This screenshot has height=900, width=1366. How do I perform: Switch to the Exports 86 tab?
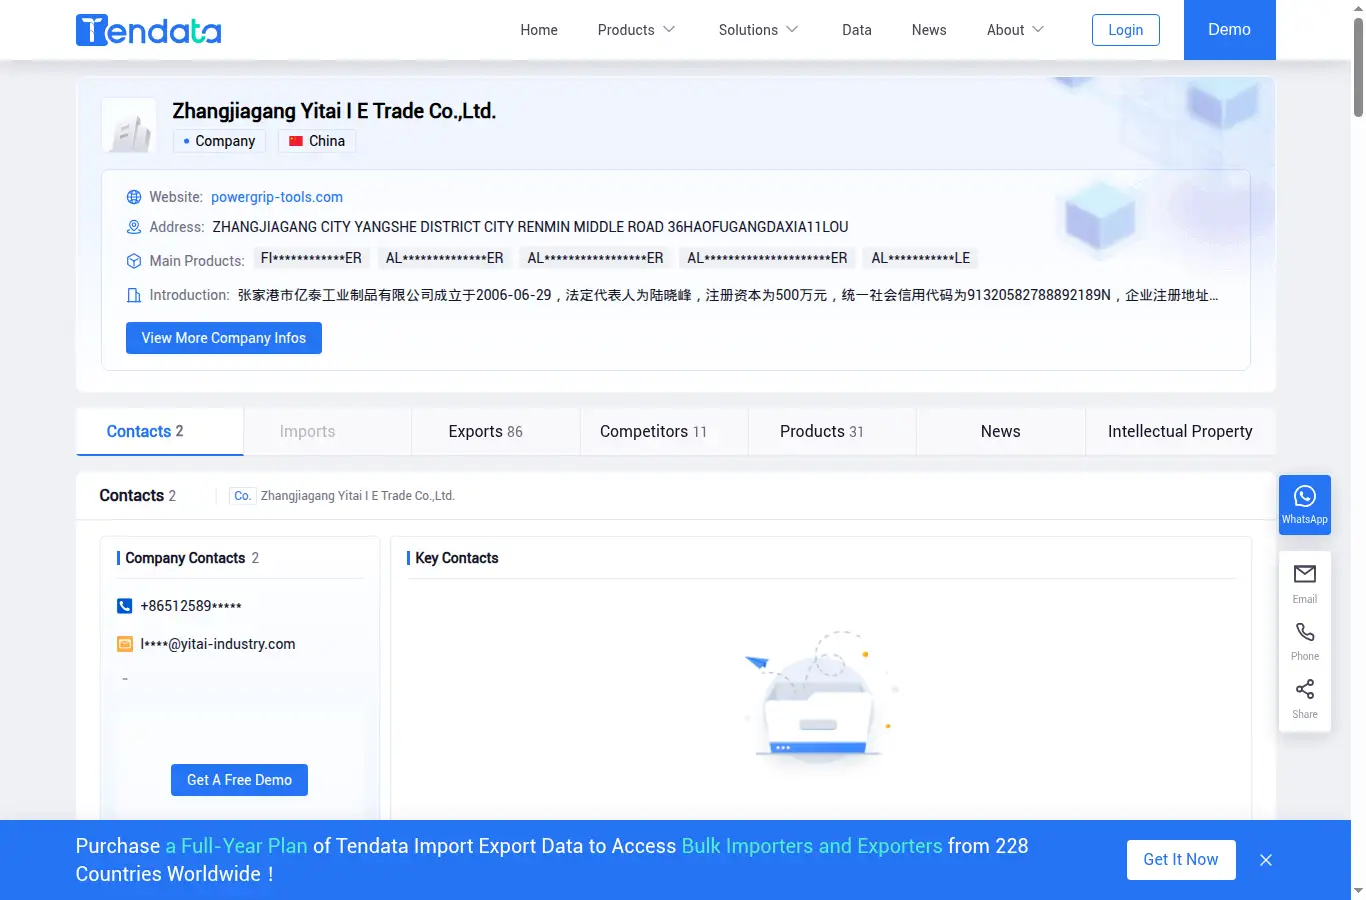pyautogui.click(x=496, y=431)
